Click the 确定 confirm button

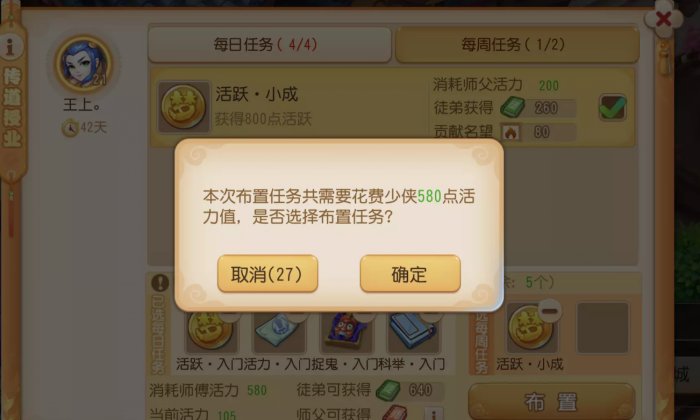pyautogui.click(x=410, y=274)
